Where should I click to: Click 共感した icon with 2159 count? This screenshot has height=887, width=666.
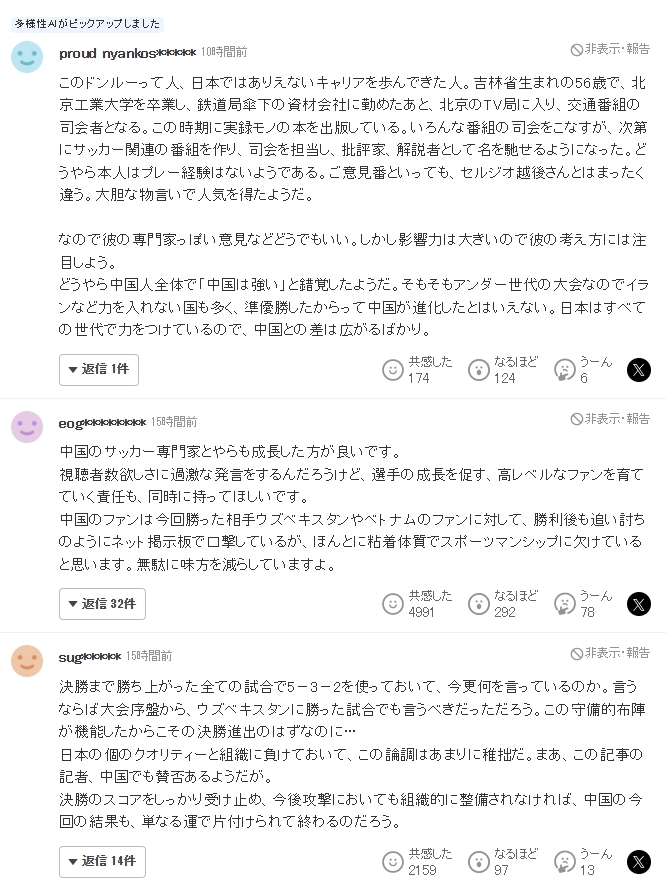point(393,862)
